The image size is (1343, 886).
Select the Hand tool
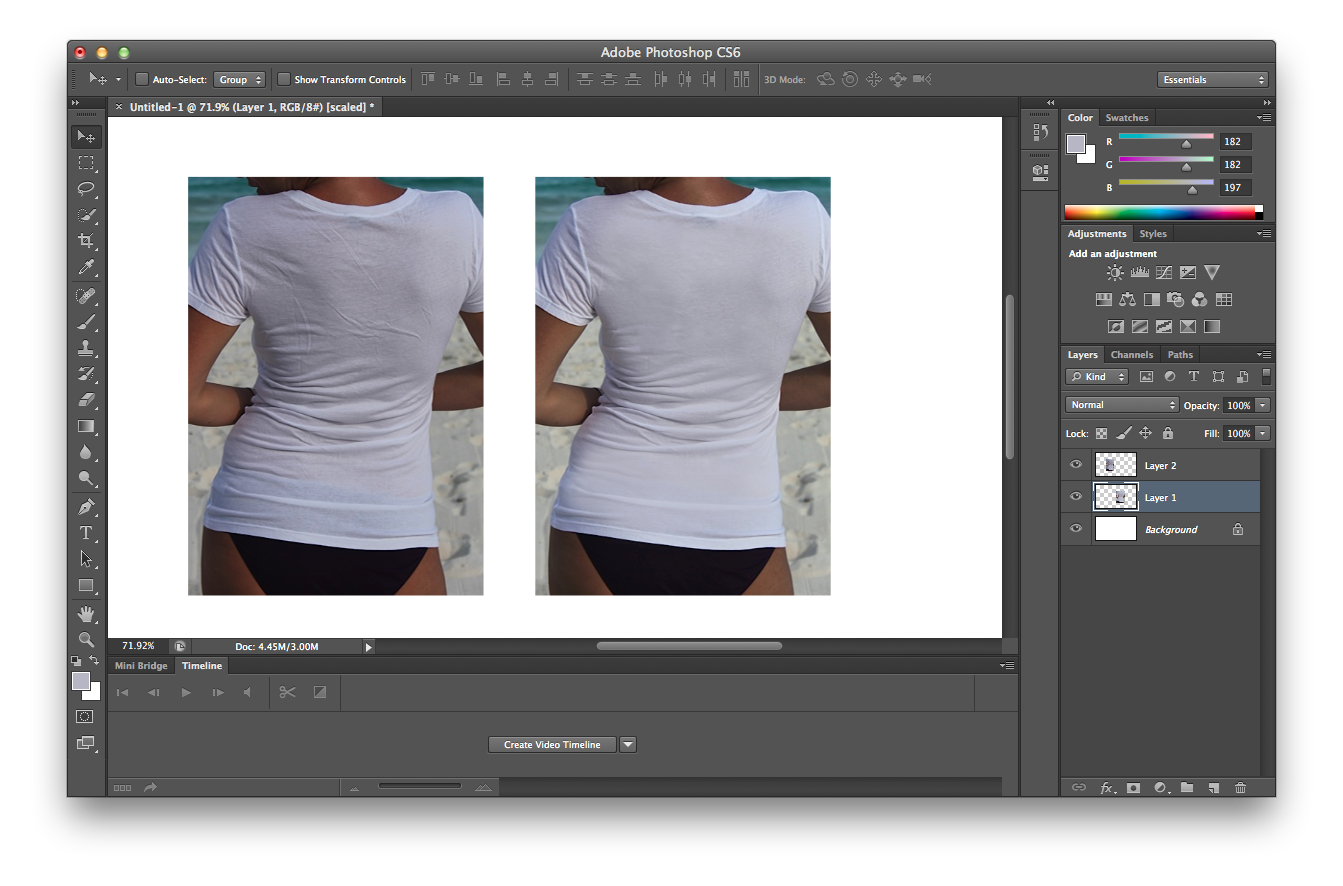click(x=86, y=614)
